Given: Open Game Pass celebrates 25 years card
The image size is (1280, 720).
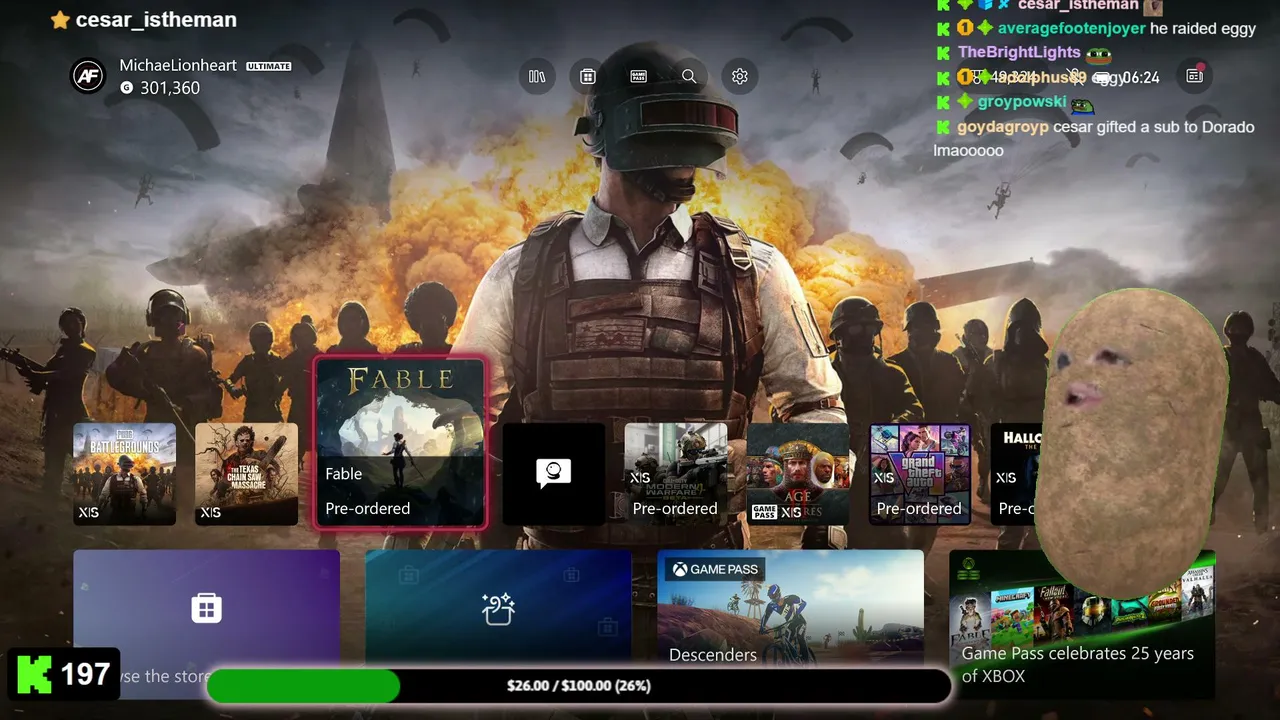Looking at the screenshot, I should (1082, 624).
